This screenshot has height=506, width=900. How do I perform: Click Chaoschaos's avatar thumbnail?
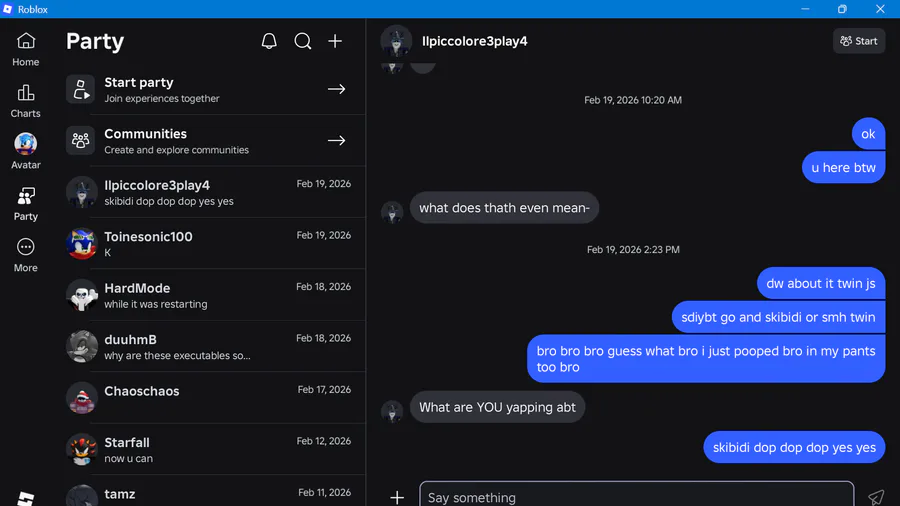[x=82, y=398]
